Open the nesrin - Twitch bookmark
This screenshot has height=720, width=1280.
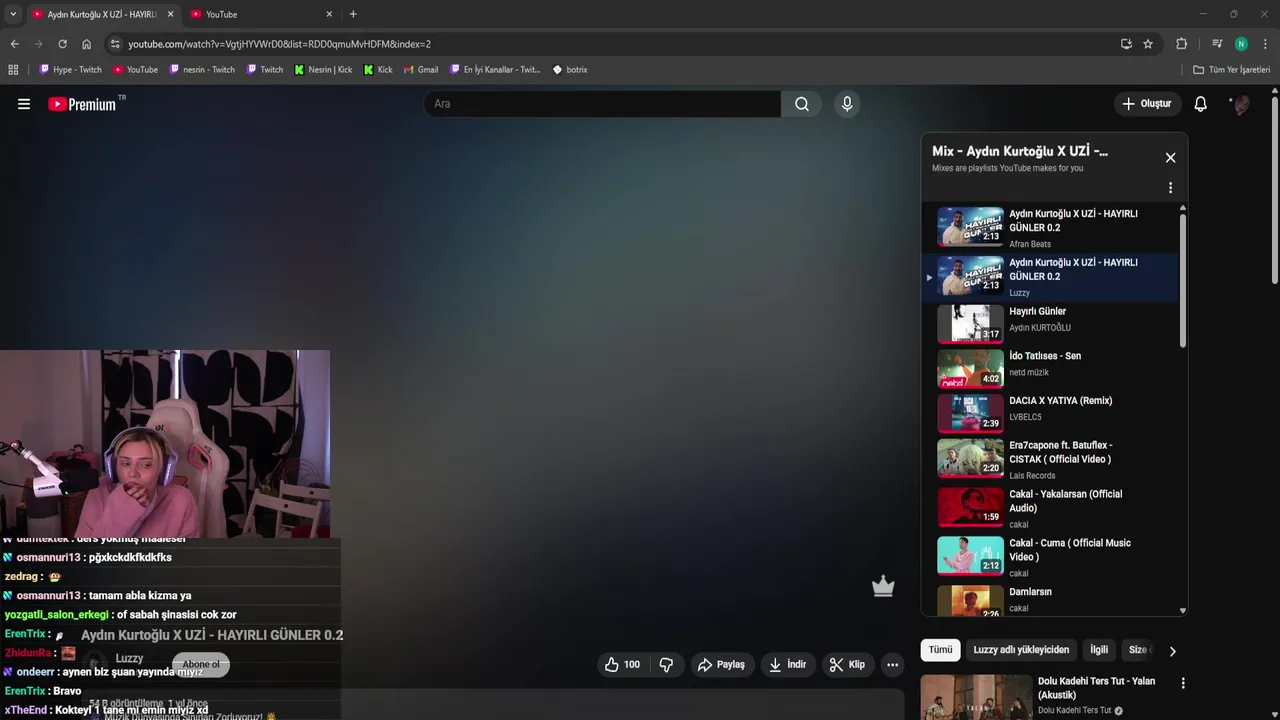(202, 70)
